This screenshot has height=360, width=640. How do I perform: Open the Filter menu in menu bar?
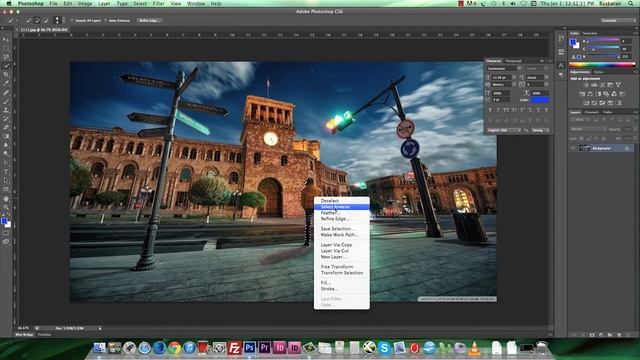[x=158, y=3]
